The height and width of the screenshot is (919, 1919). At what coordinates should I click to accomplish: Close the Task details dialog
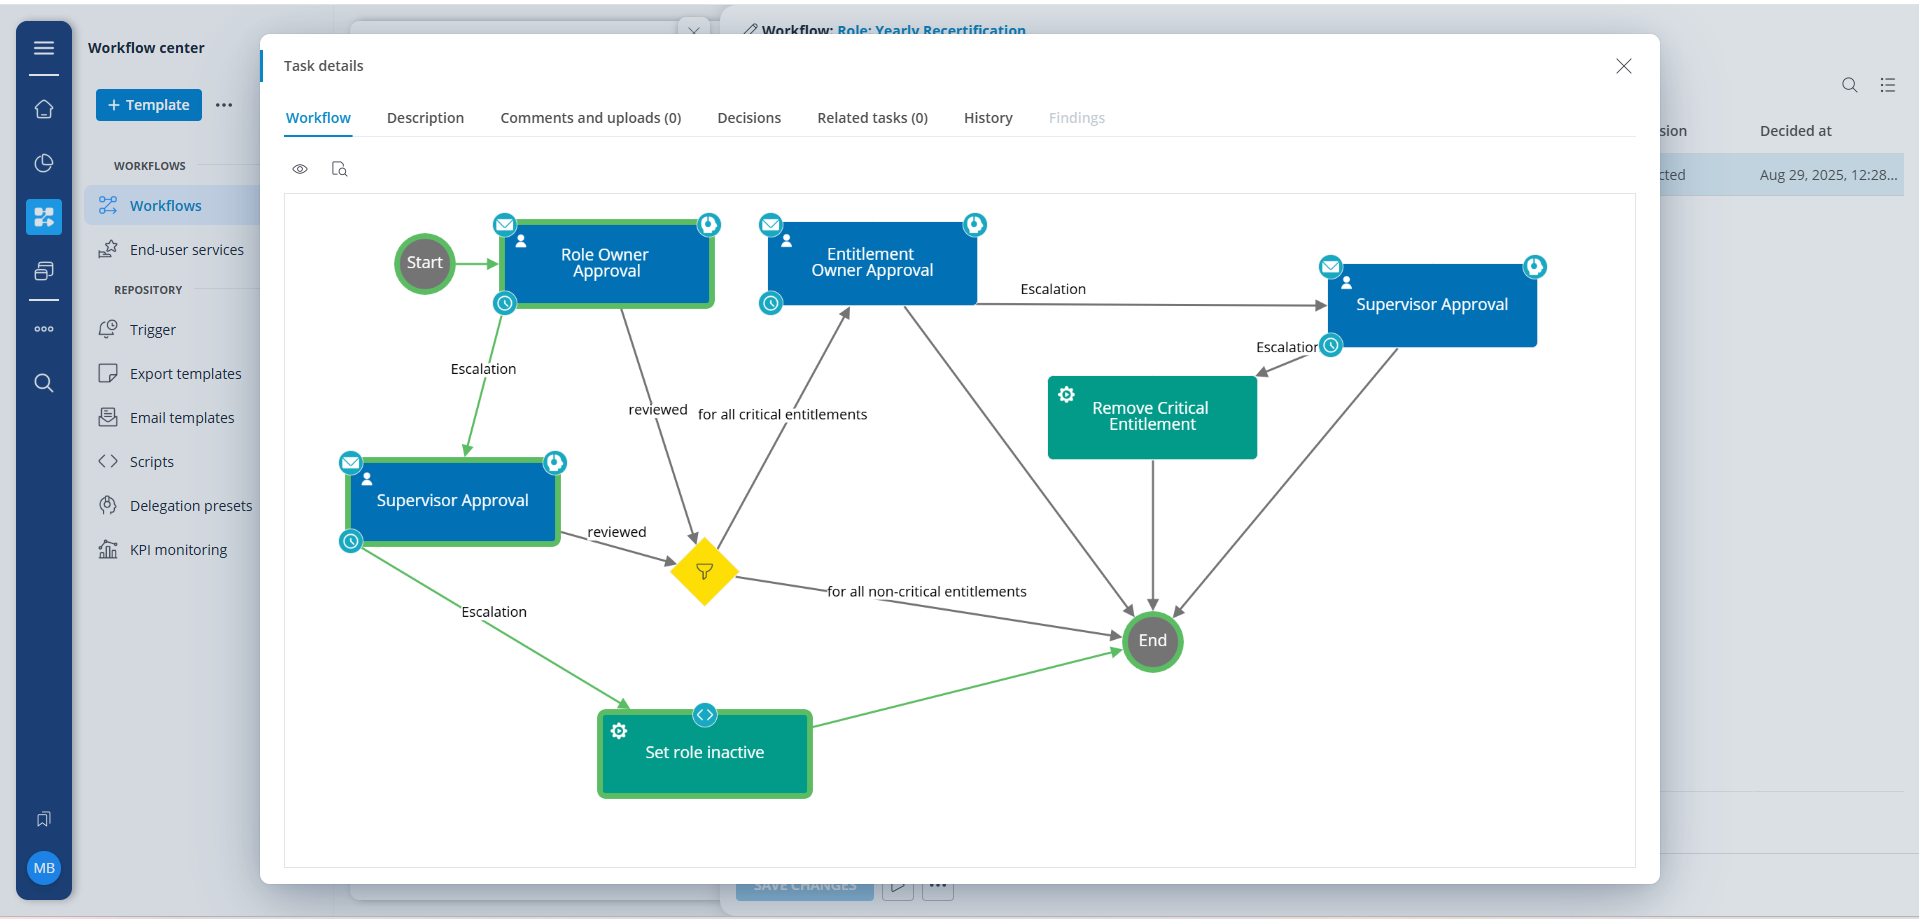click(1623, 66)
